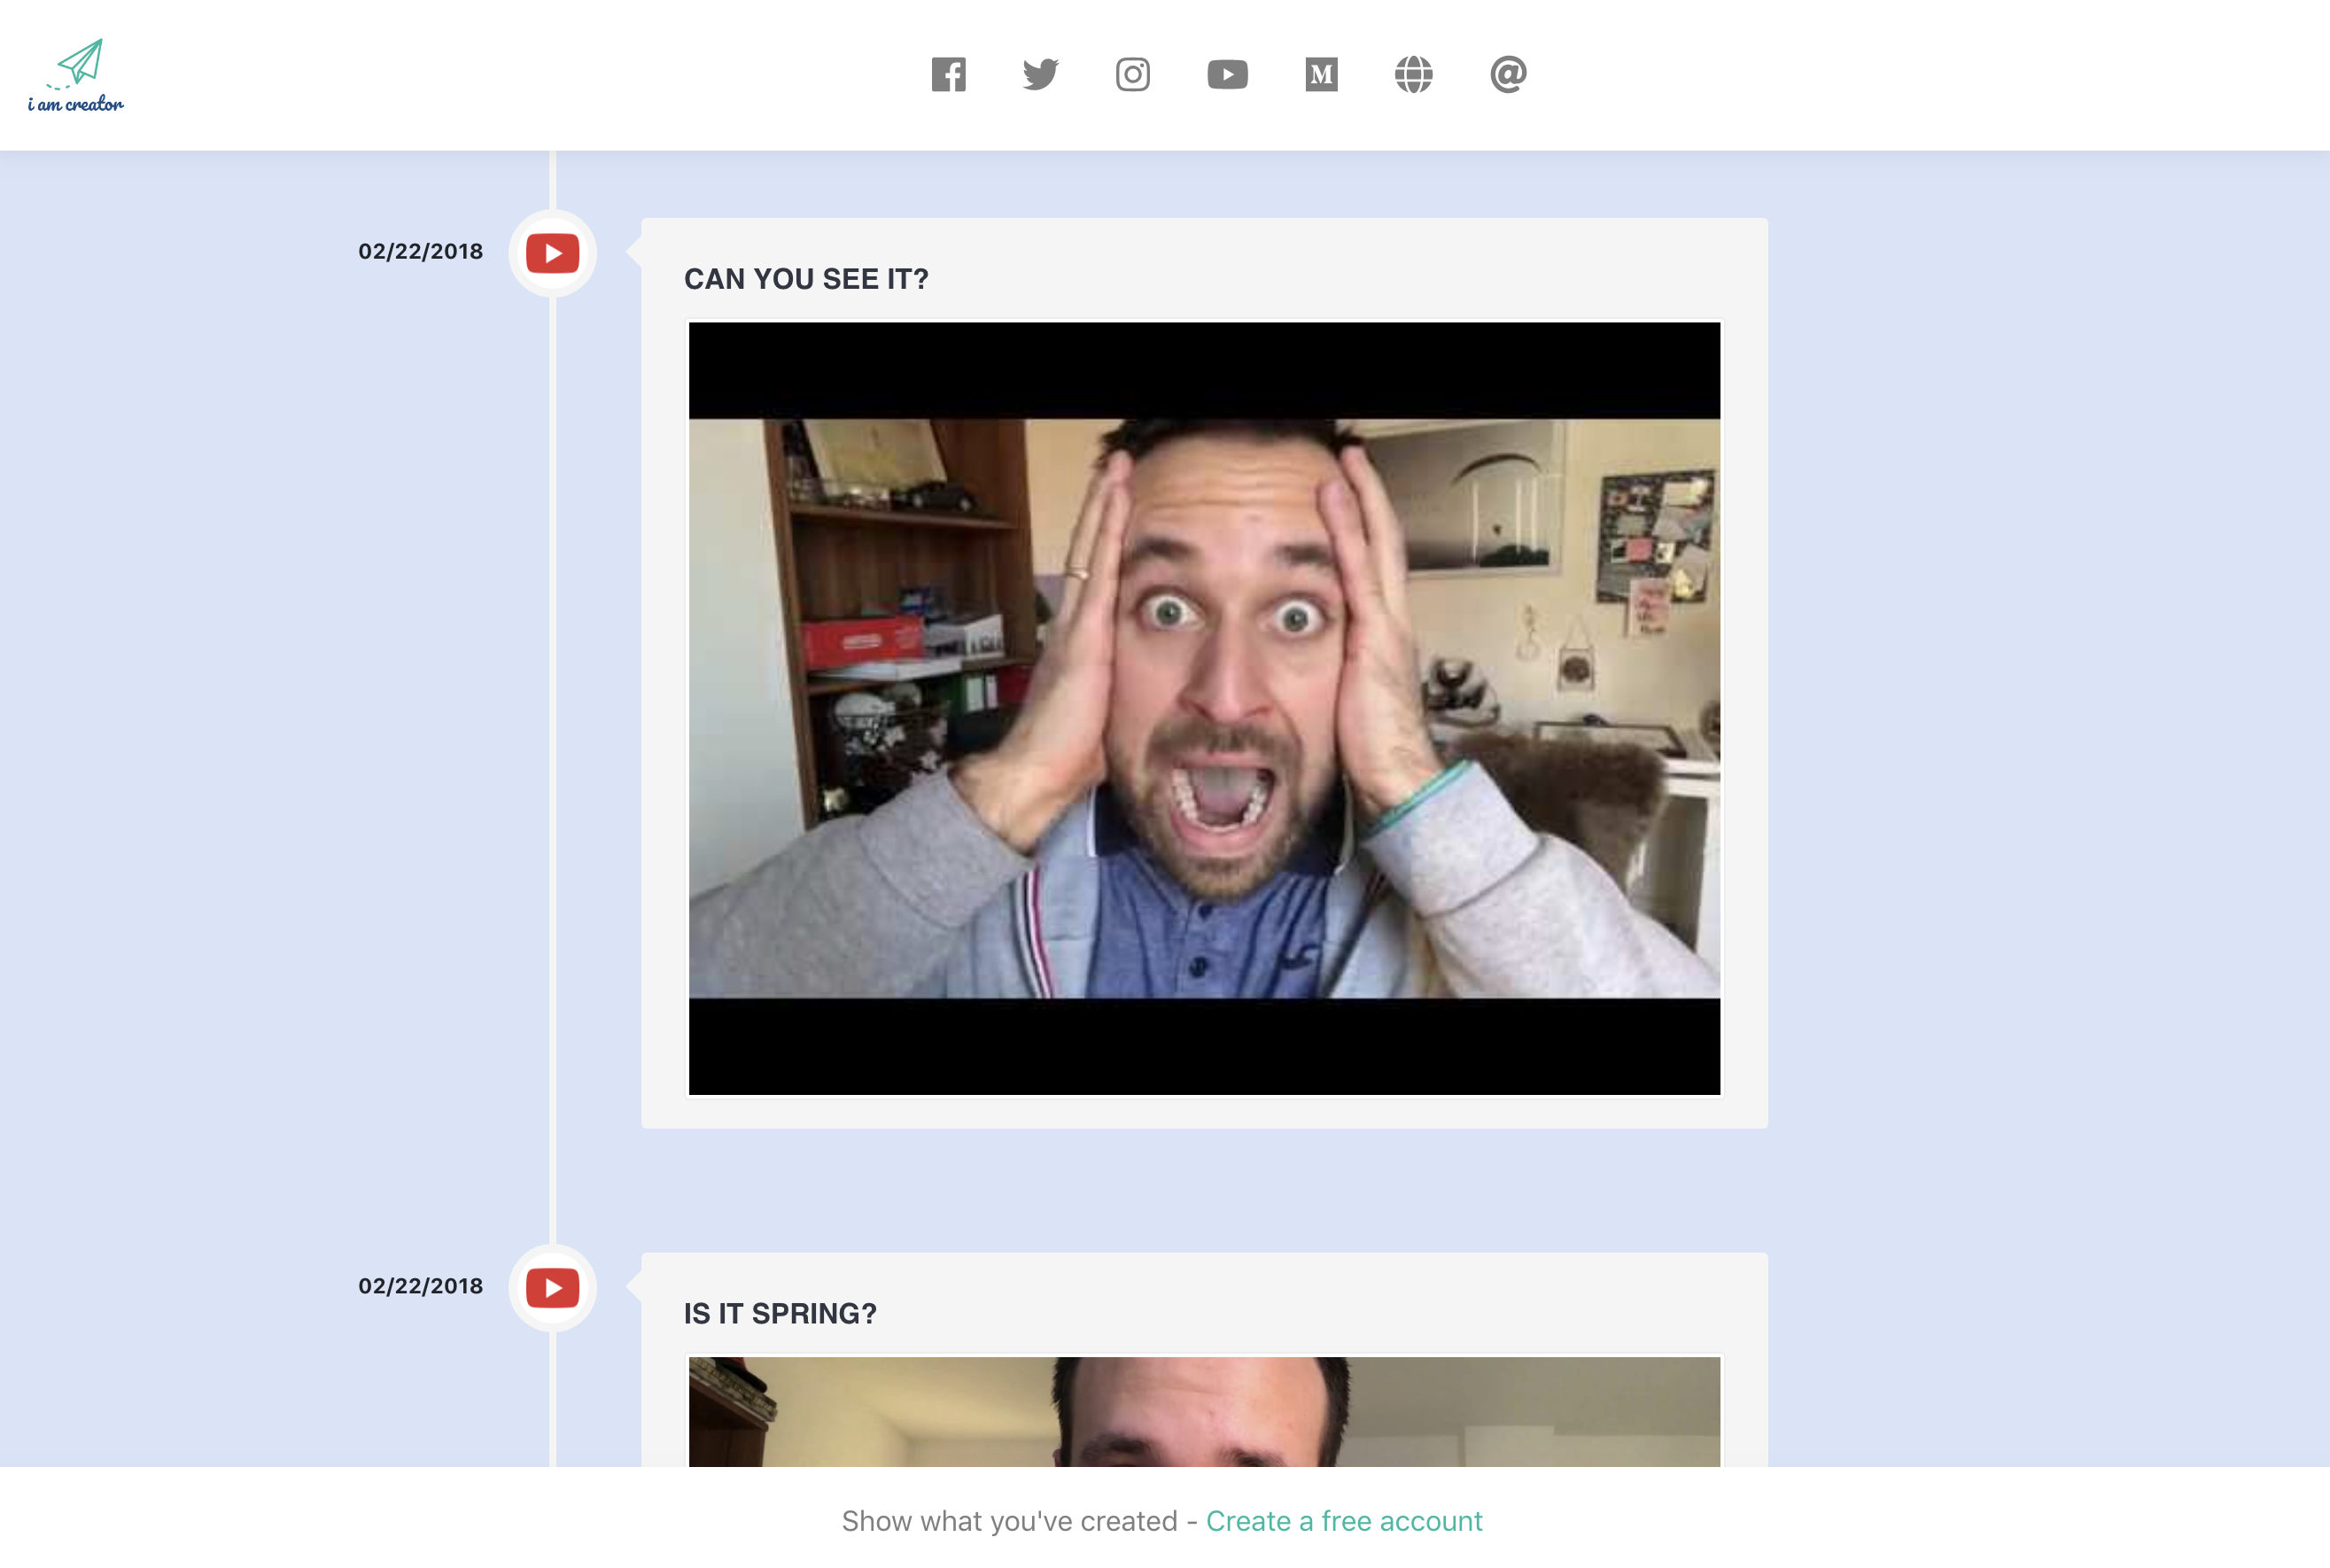
Task: Open the Is It Spring video thumbnail
Action: 1204,1411
